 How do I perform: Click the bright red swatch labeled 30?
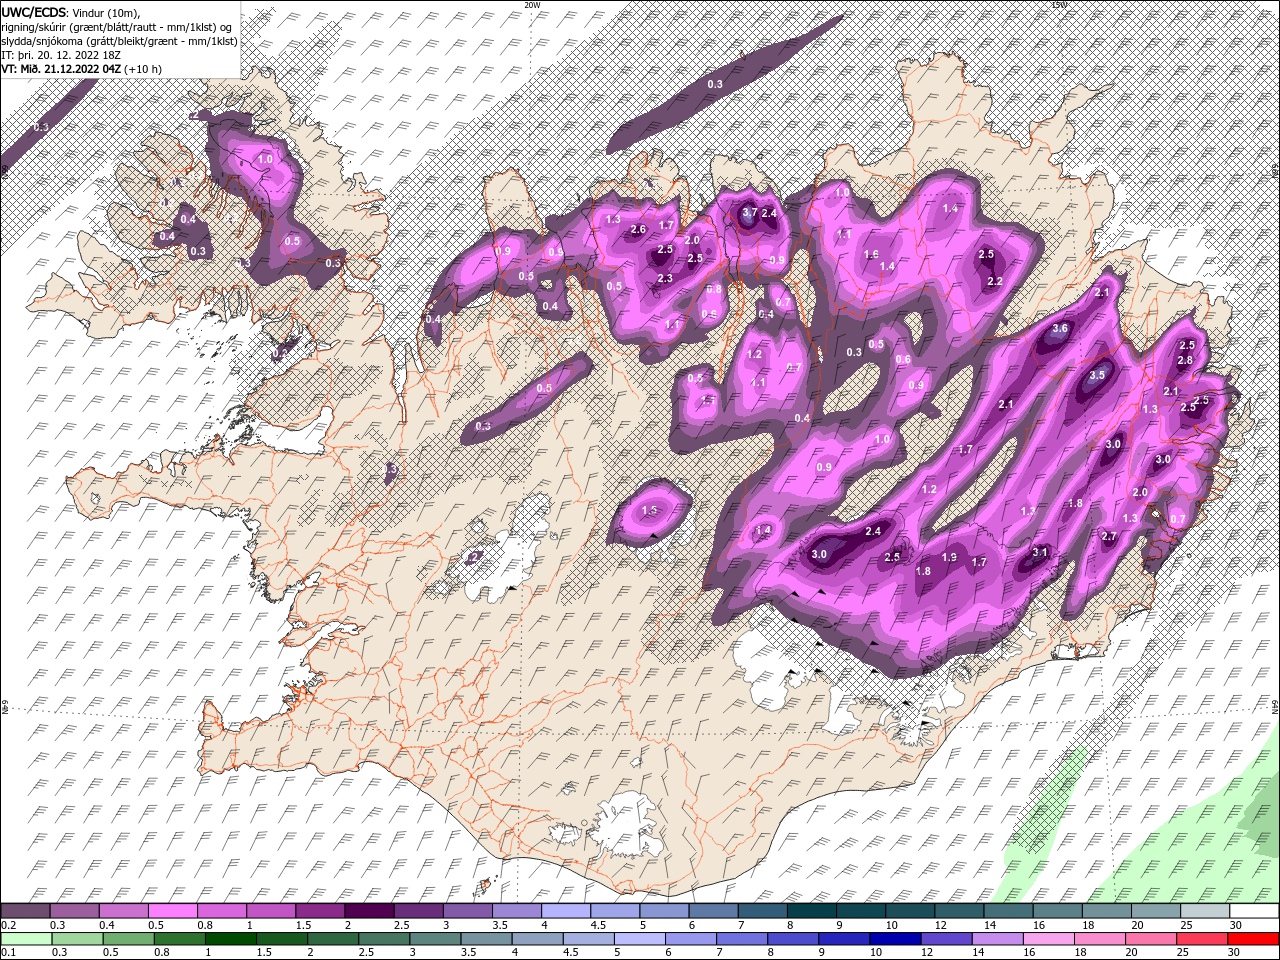click(1253, 938)
